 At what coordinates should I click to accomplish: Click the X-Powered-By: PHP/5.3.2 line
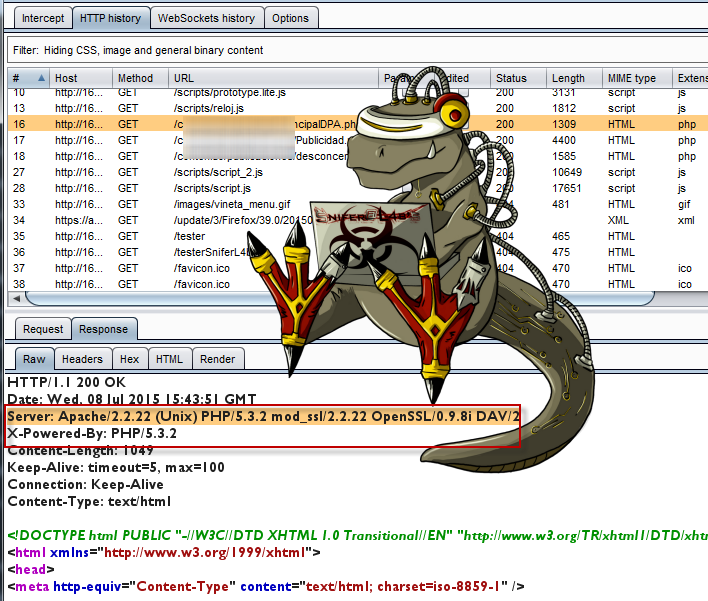click(x=92, y=433)
